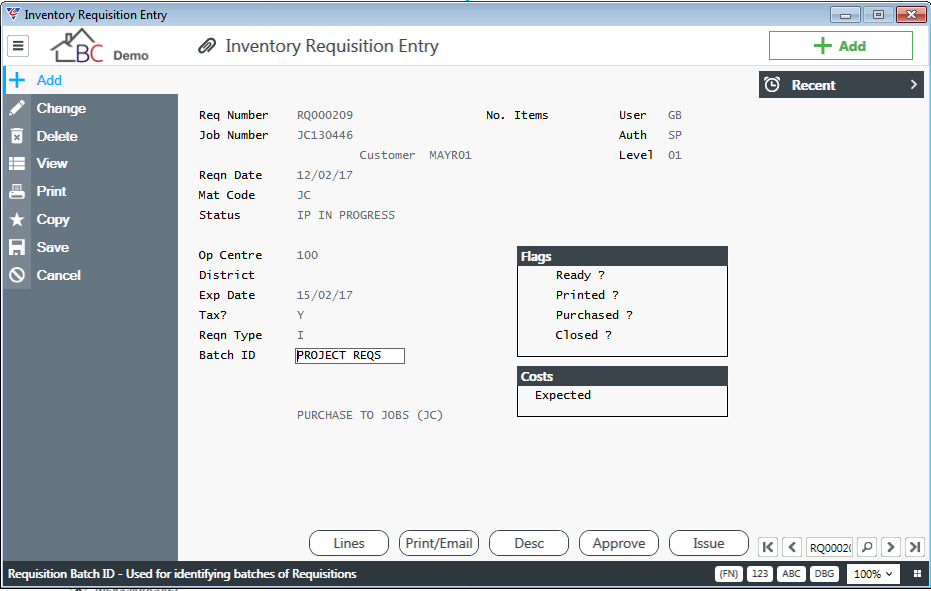Click the Expected cost label
Viewport: 931px width, 591px height.
click(x=563, y=395)
